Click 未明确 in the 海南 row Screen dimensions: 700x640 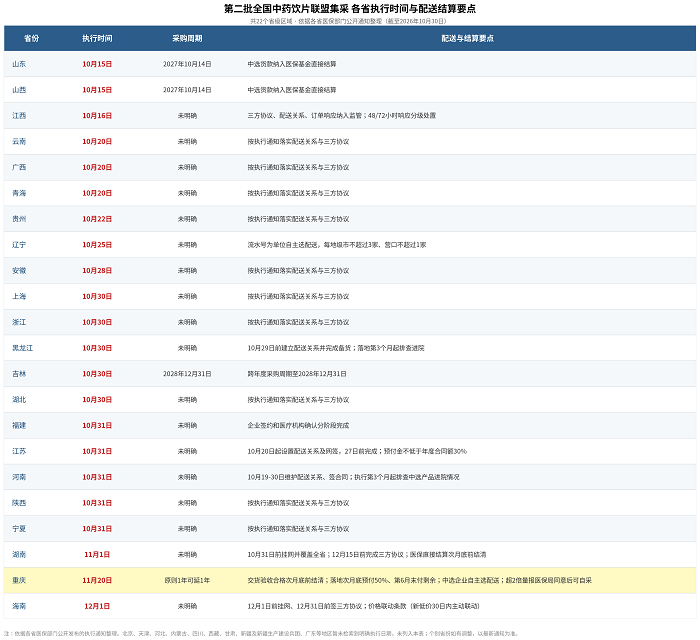187,606
